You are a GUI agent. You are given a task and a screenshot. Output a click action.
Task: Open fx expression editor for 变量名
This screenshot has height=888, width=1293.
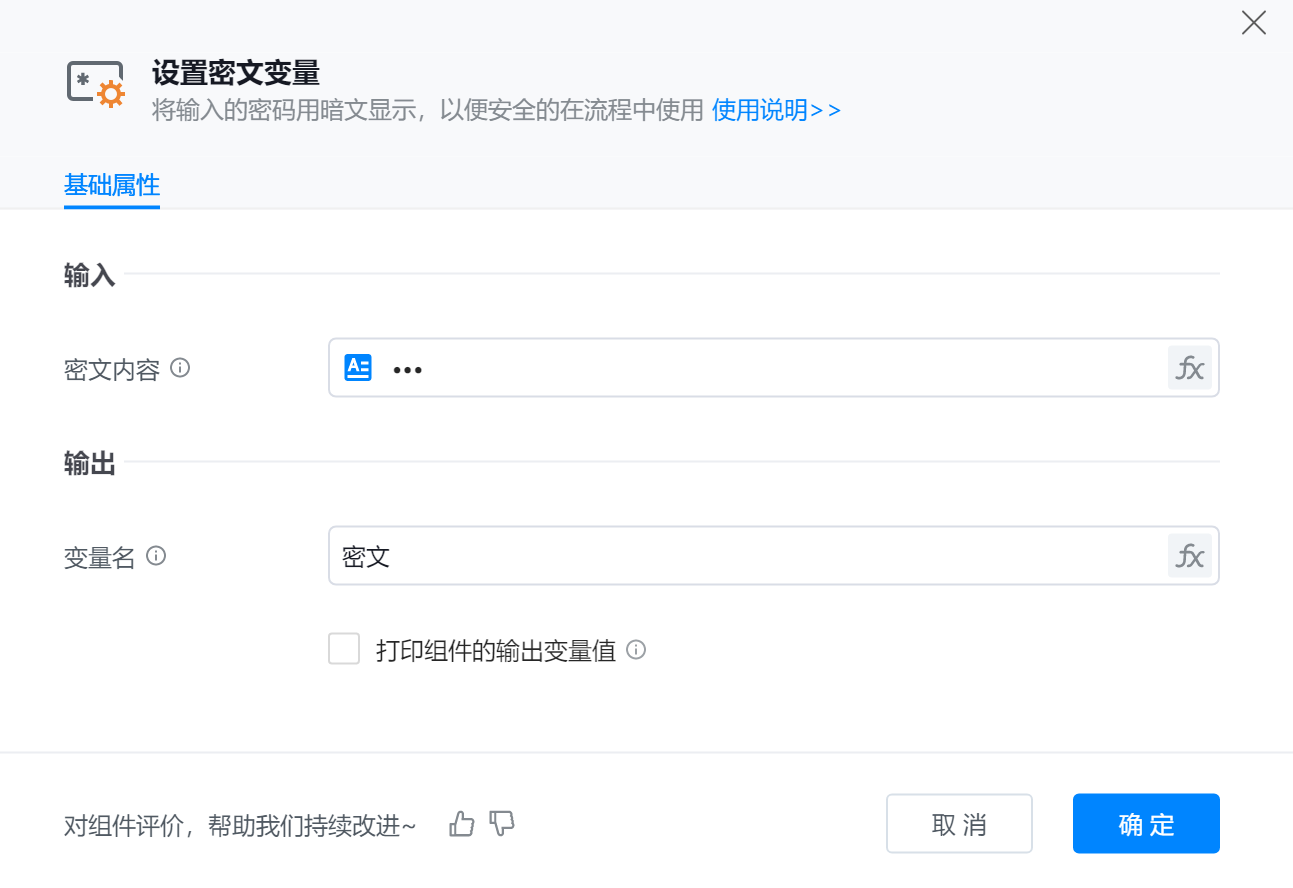1189,556
